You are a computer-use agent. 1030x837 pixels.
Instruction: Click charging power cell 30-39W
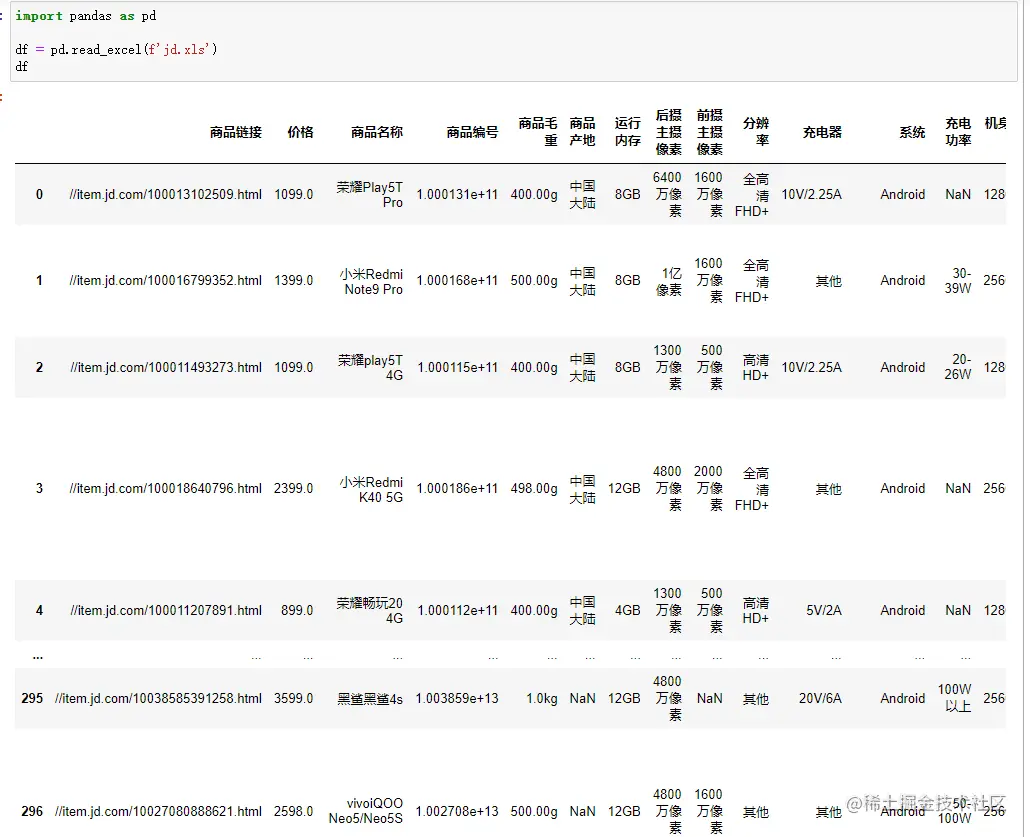click(958, 281)
